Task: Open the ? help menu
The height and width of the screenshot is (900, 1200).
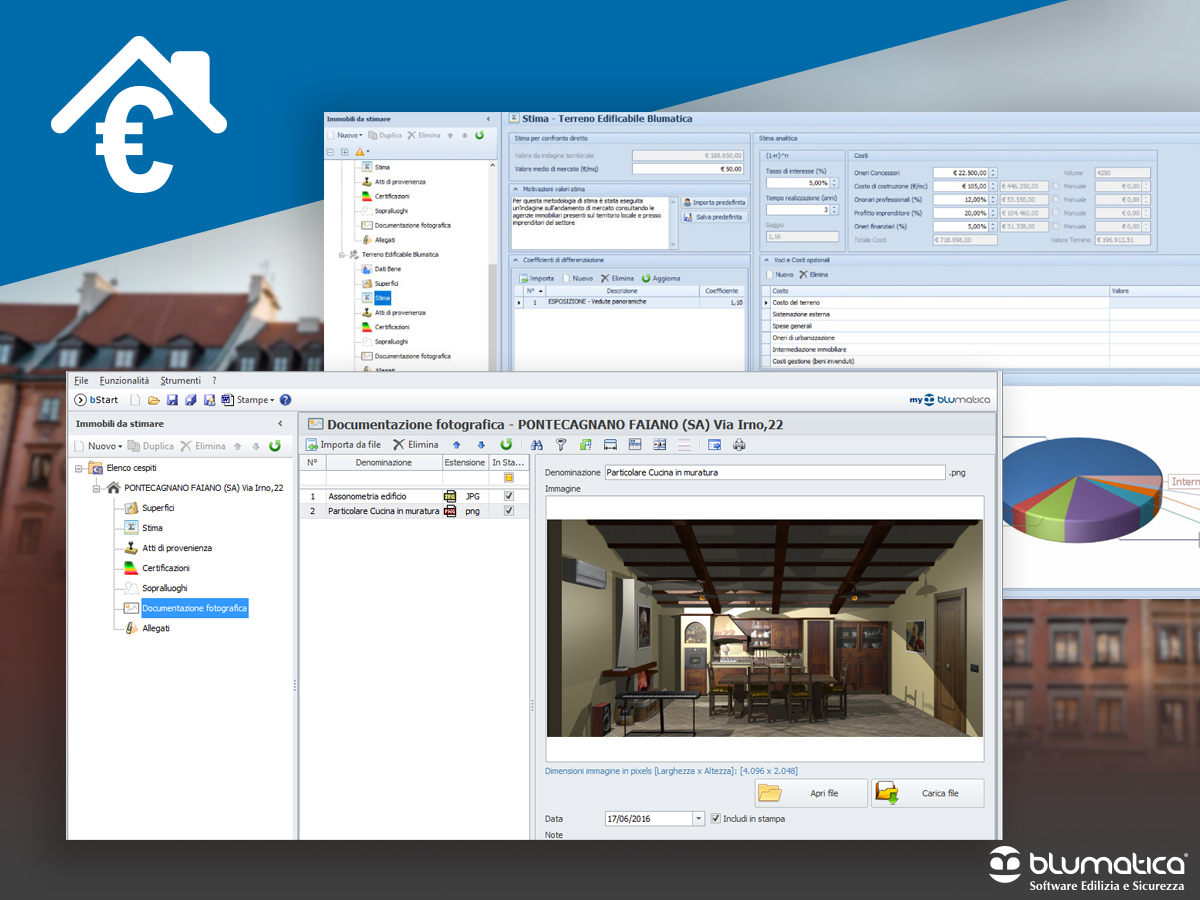Action: [214, 381]
